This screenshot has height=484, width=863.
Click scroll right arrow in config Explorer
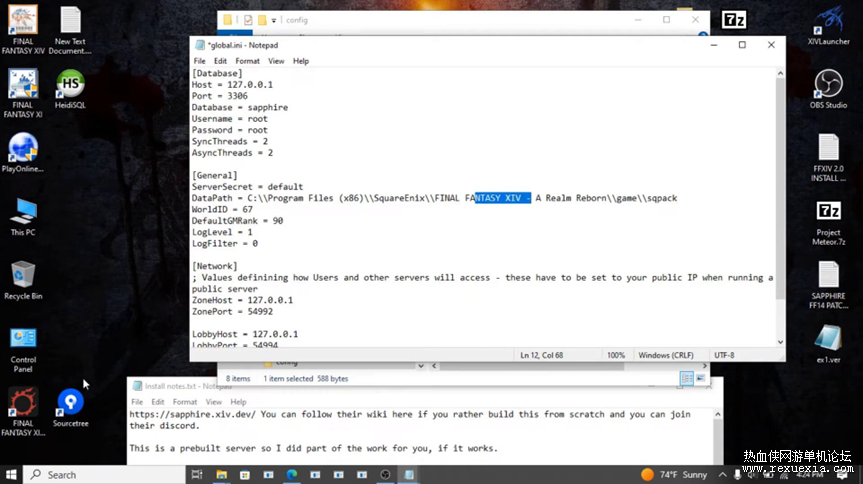(704, 366)
